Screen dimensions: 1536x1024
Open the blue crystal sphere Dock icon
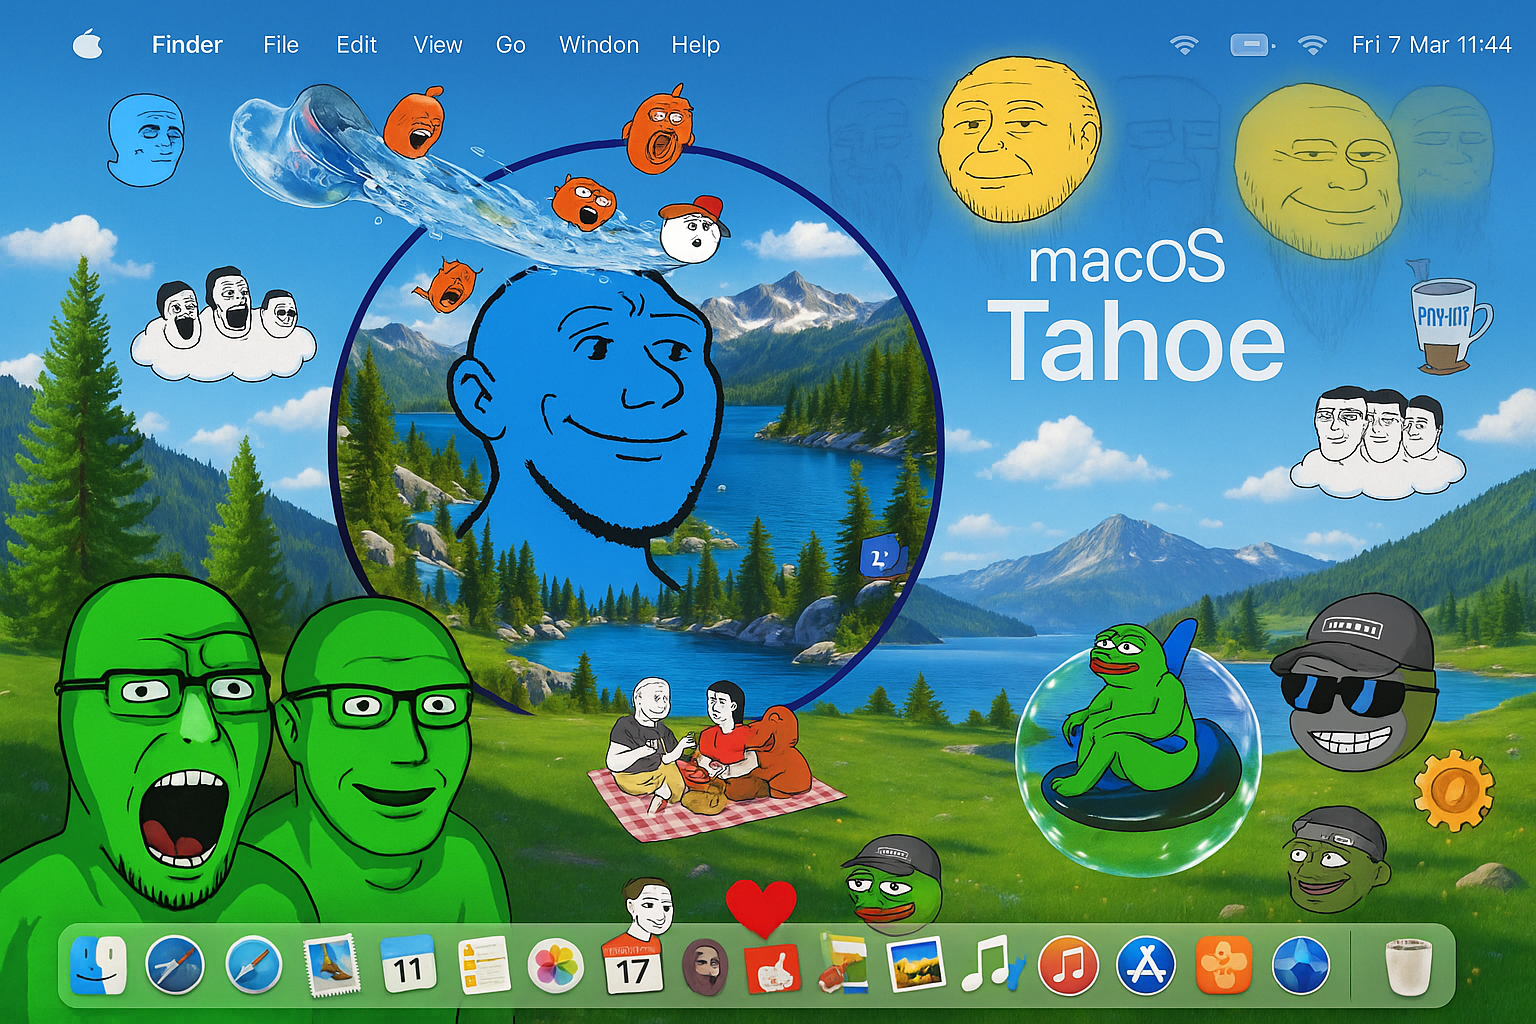pos(1300,966)
